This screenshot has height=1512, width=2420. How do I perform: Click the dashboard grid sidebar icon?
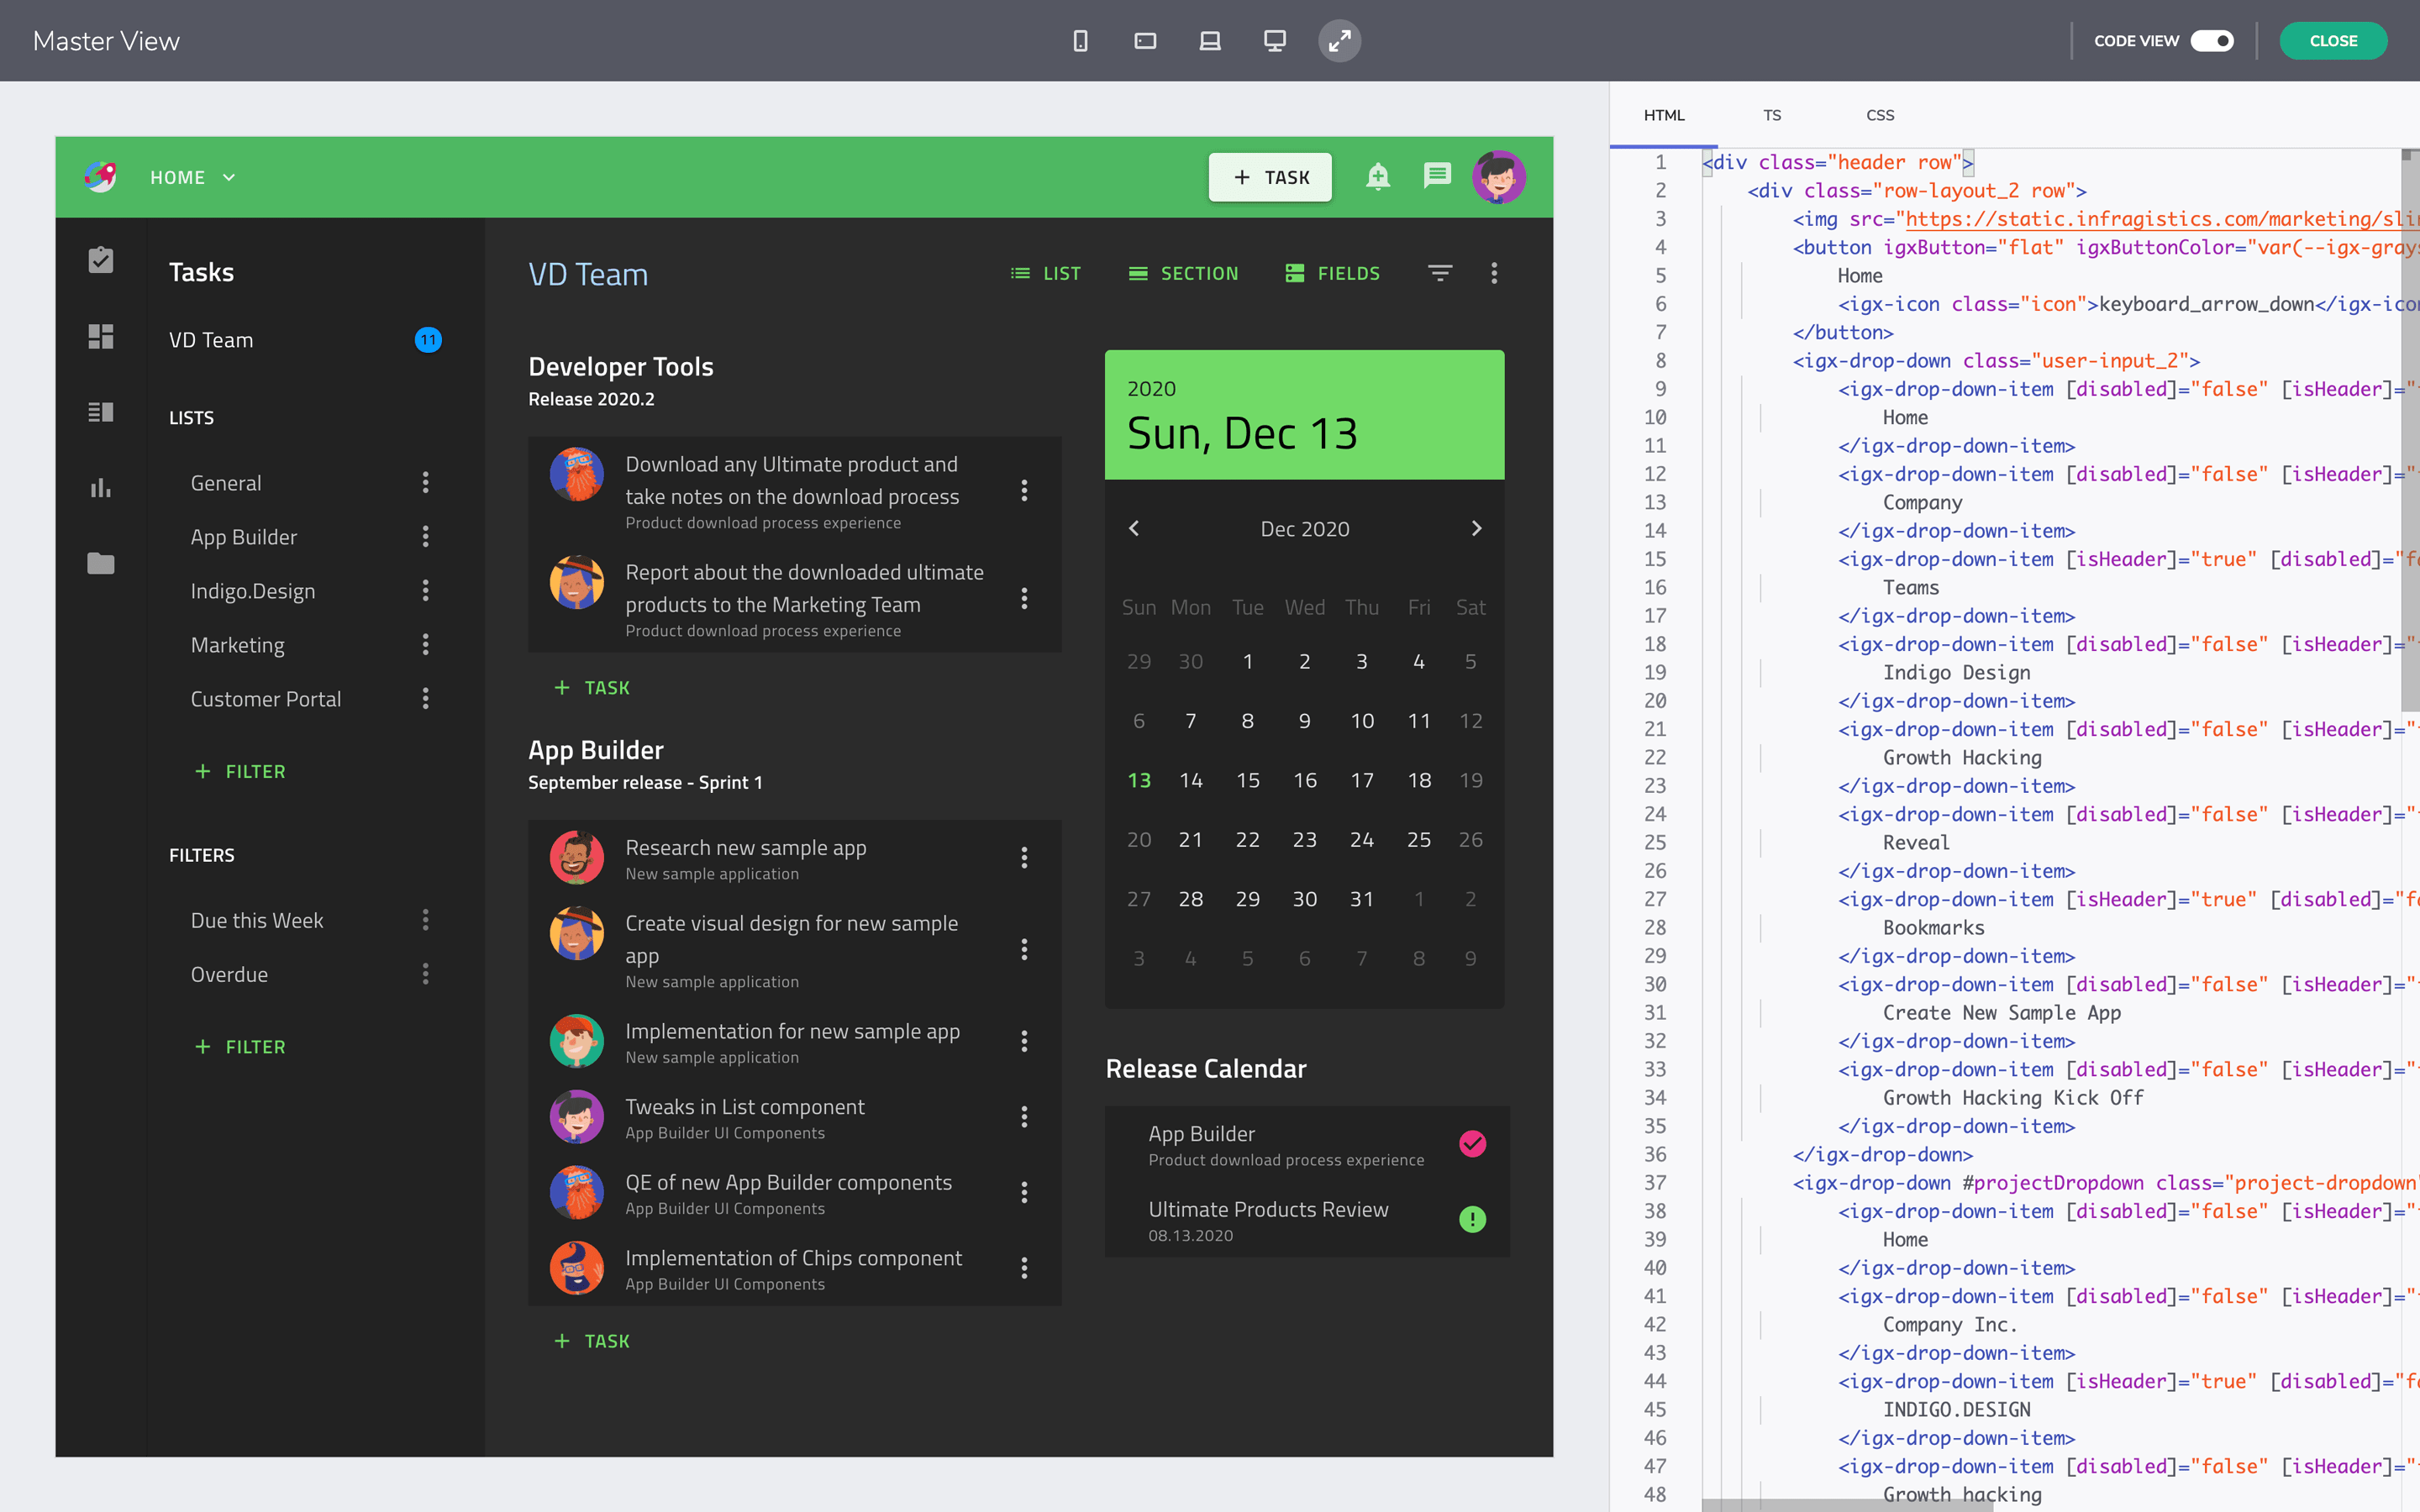point(101,336)
